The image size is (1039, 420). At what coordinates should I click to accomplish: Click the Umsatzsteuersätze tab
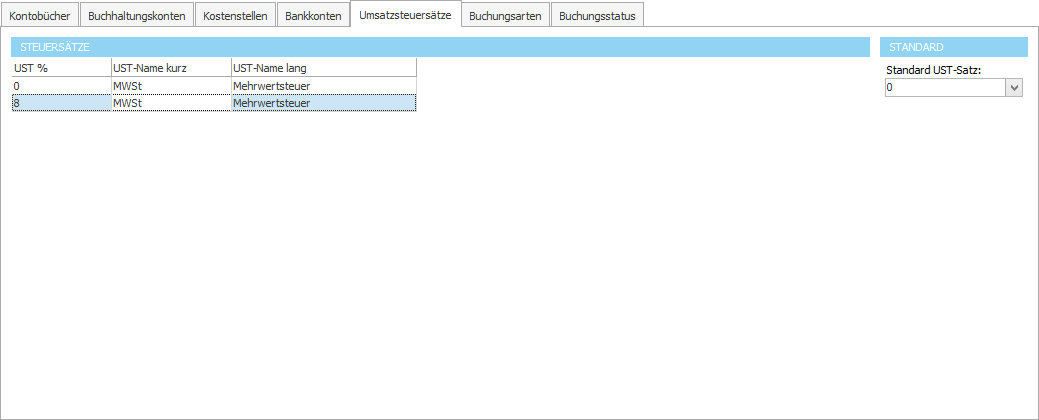pyautogui.click(x=405, y=15)
